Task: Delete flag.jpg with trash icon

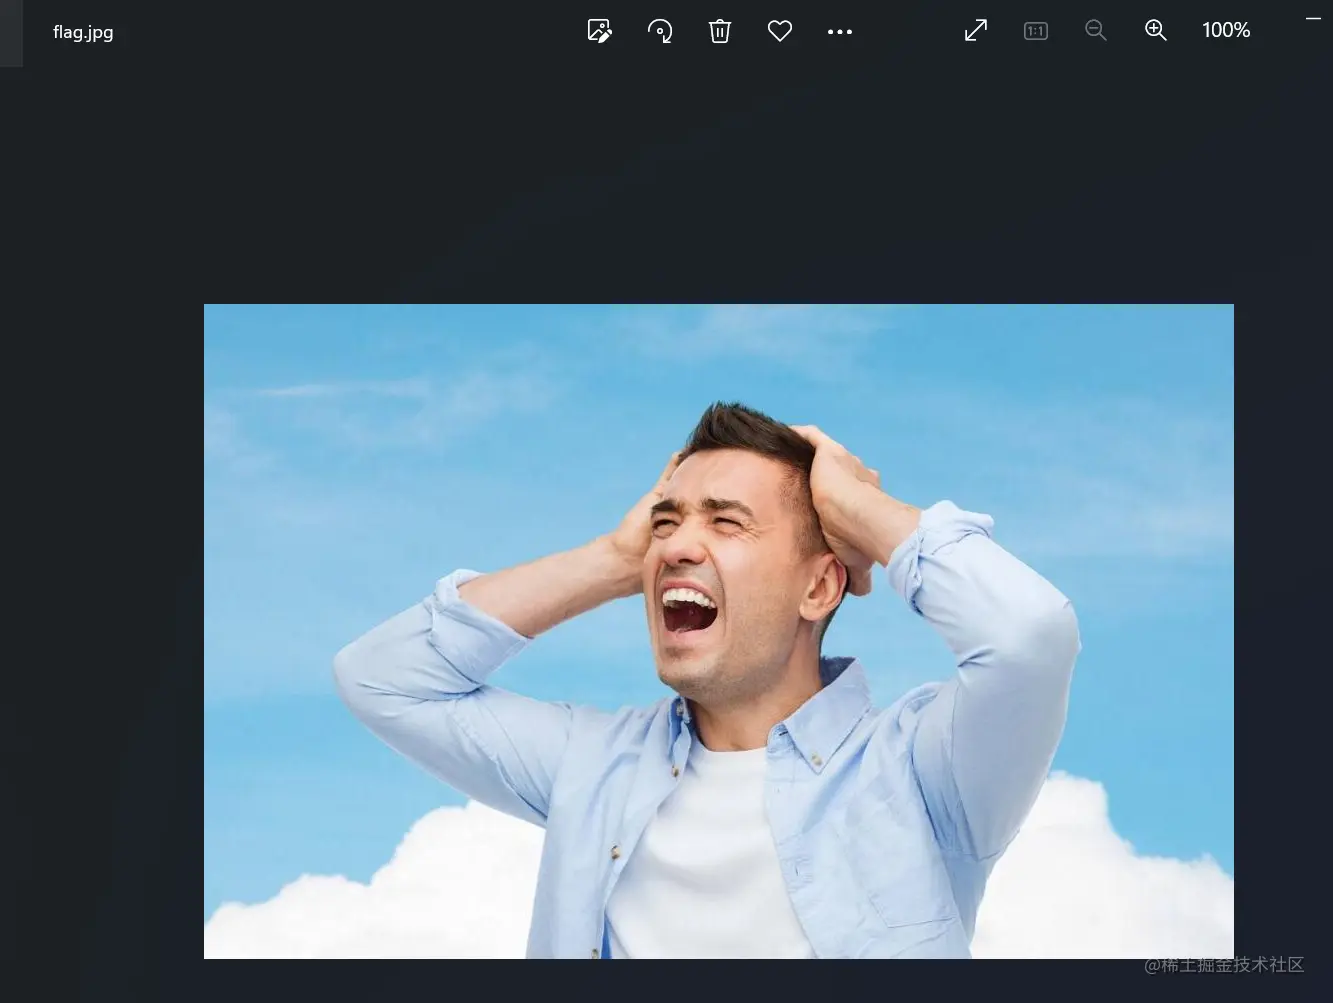Action: (x=720, y=31)
